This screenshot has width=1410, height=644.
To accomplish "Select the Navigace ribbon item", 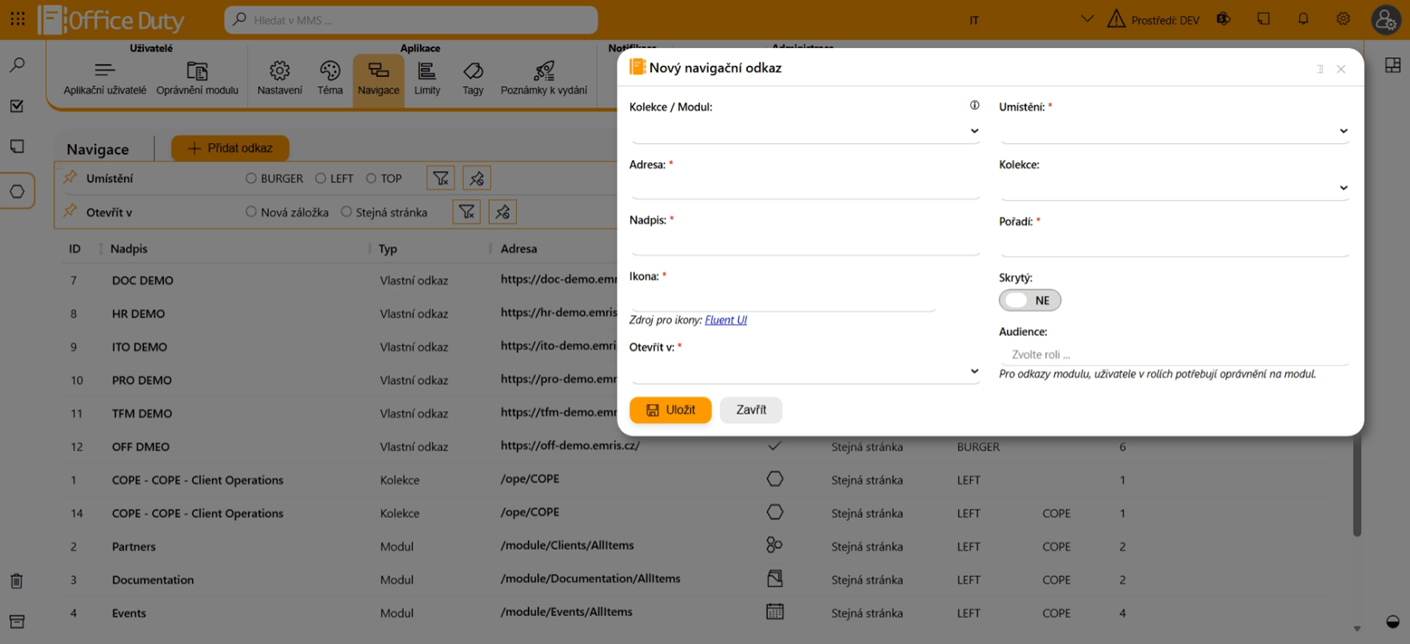I will click(378, 79).
